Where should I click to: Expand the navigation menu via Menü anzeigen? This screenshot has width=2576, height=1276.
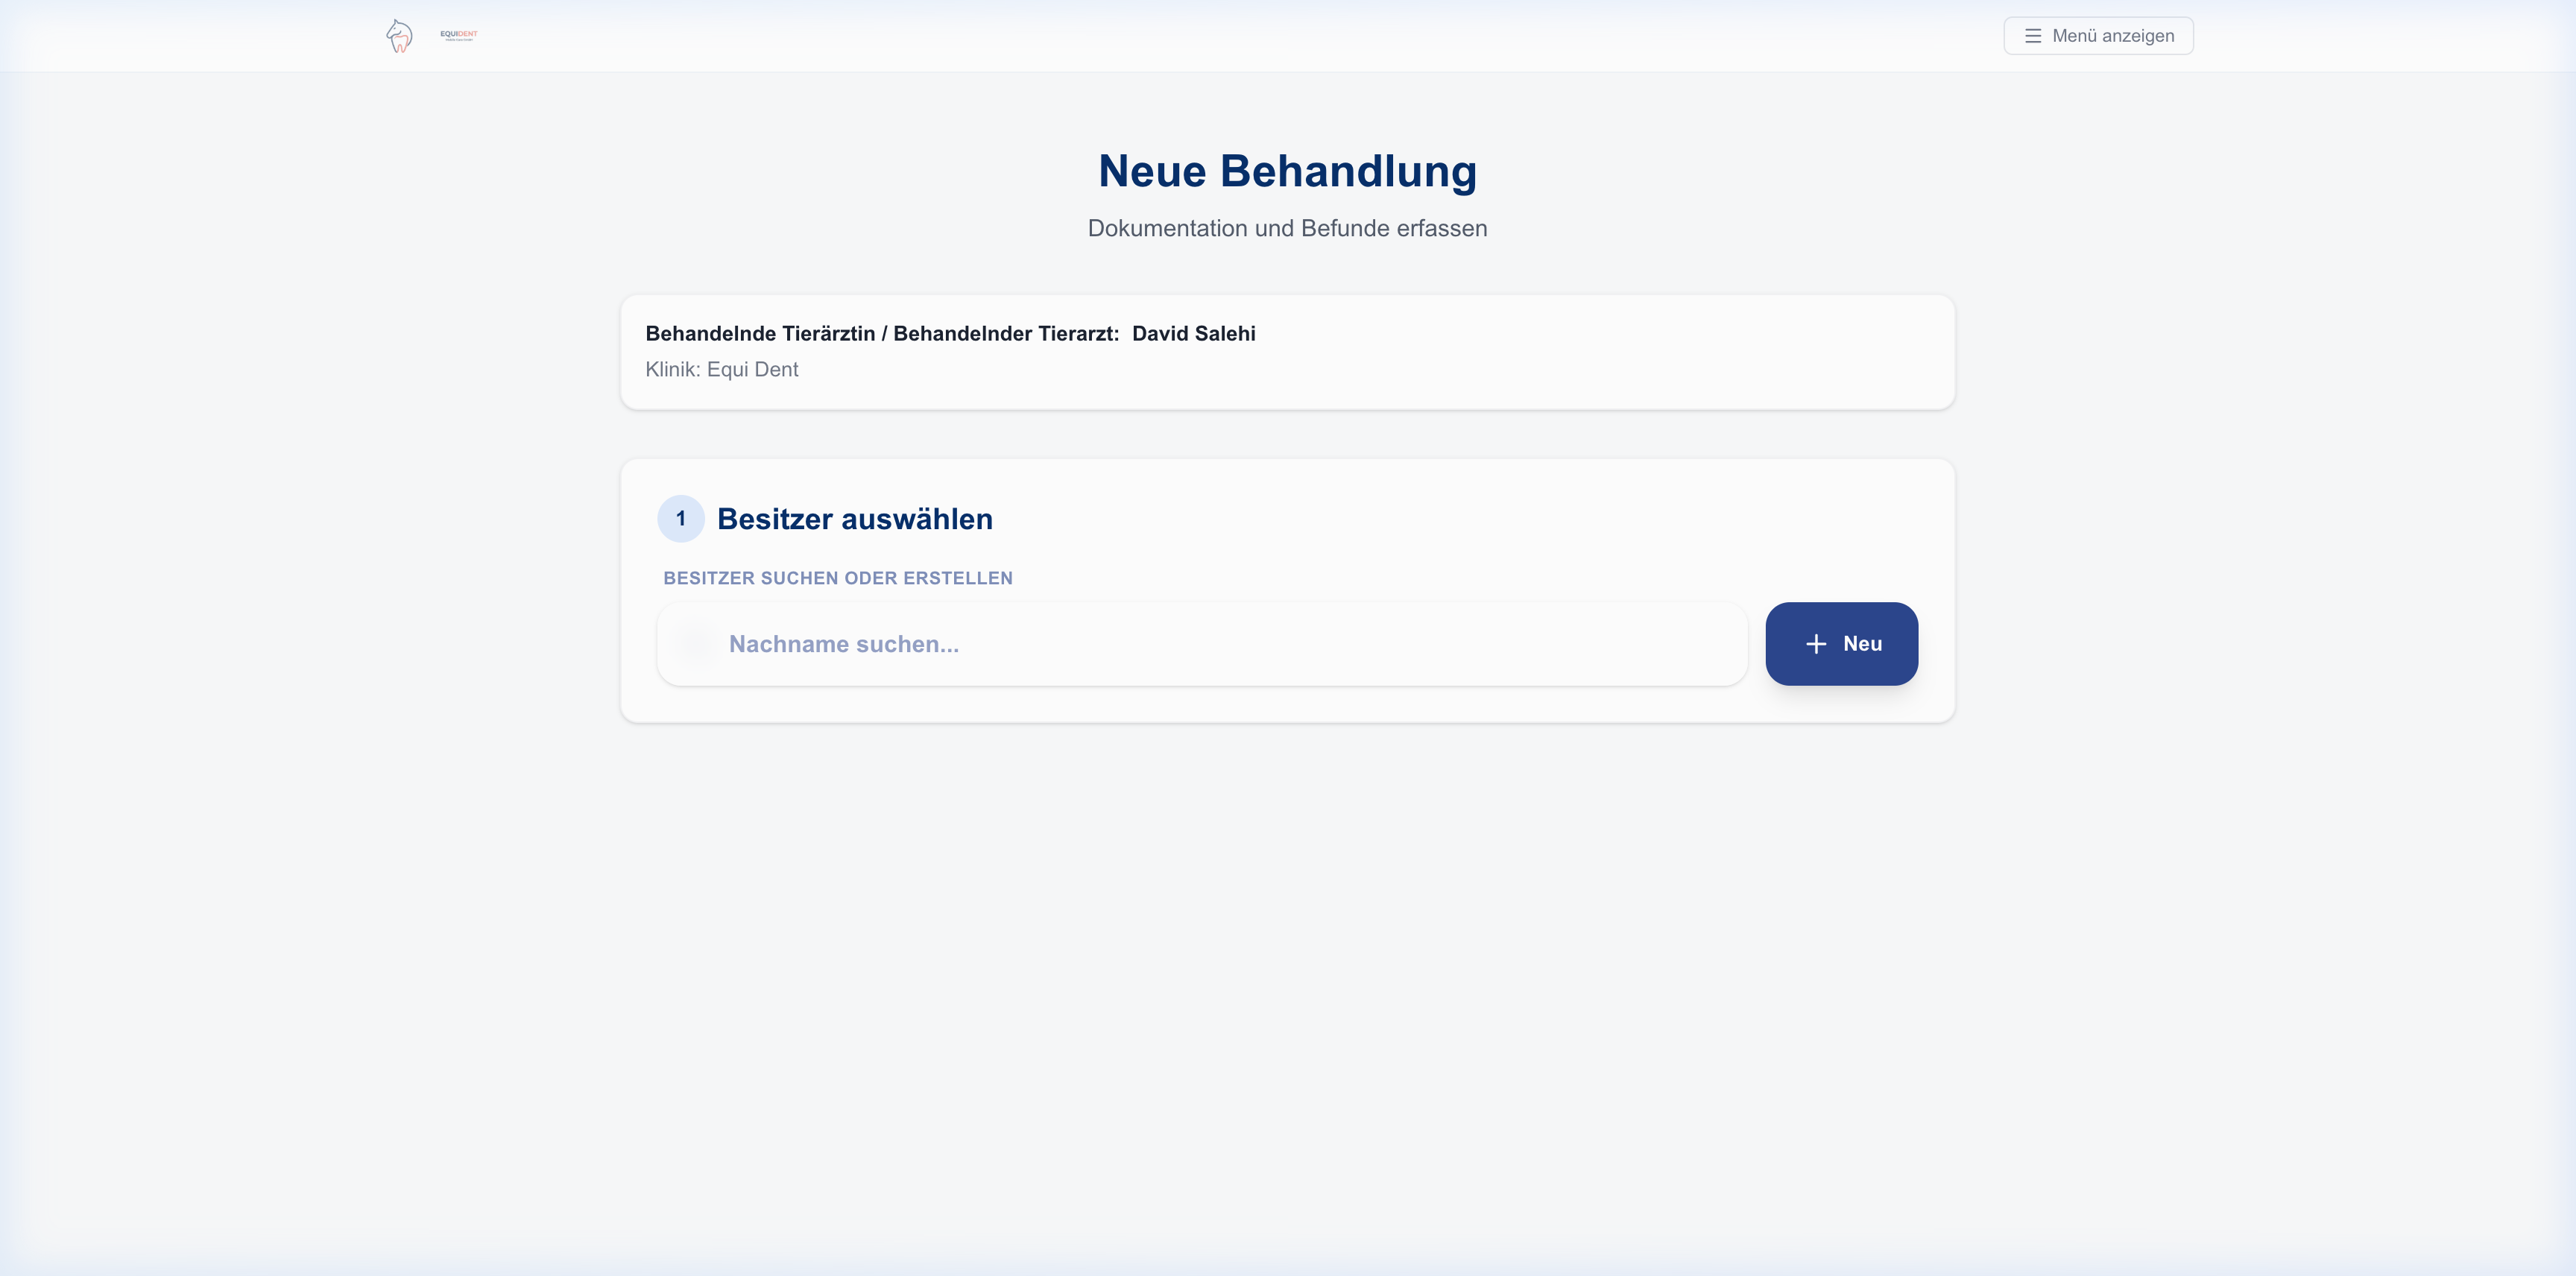click(2098, 35)
